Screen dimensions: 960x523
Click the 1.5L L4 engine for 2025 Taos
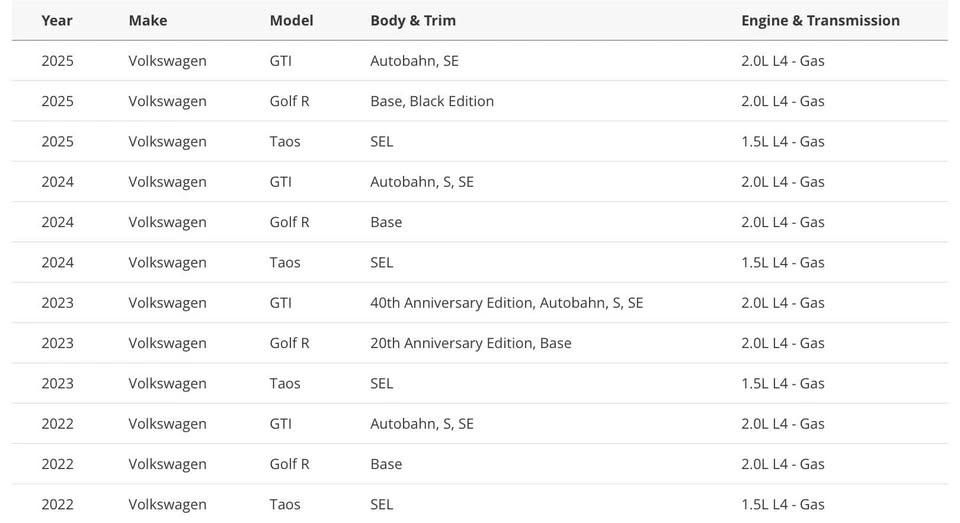point(783,142)
